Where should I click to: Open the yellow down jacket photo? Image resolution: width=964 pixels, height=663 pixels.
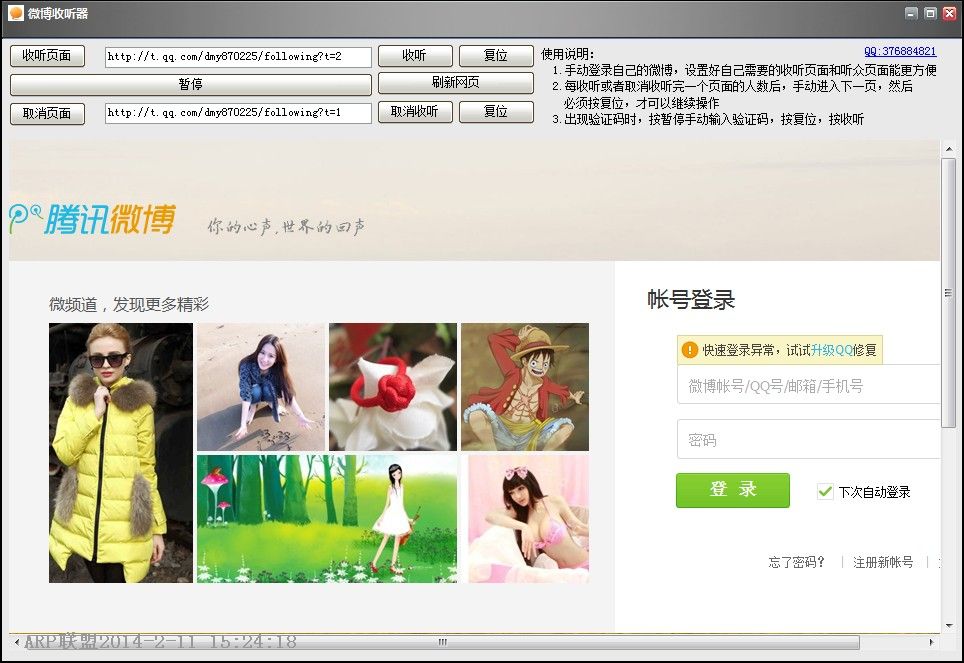(x=121, y=453)
